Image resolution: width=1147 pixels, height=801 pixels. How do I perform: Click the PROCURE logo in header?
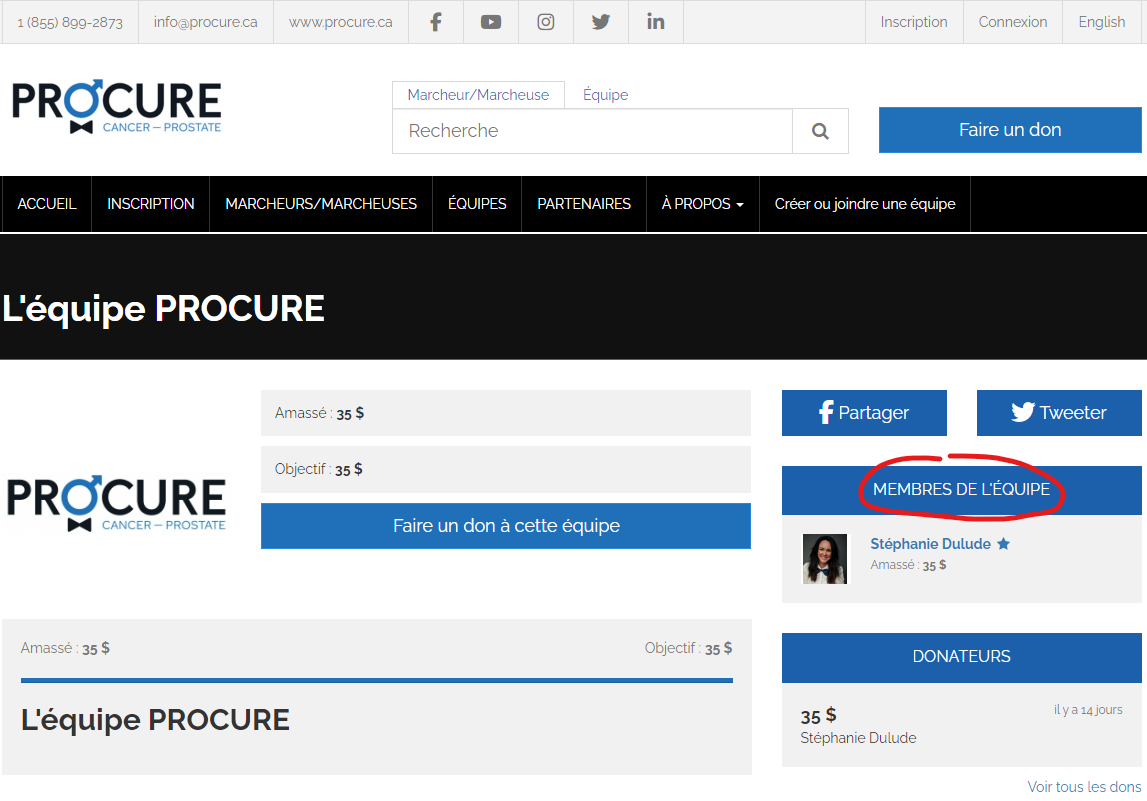tap(117, 107)
